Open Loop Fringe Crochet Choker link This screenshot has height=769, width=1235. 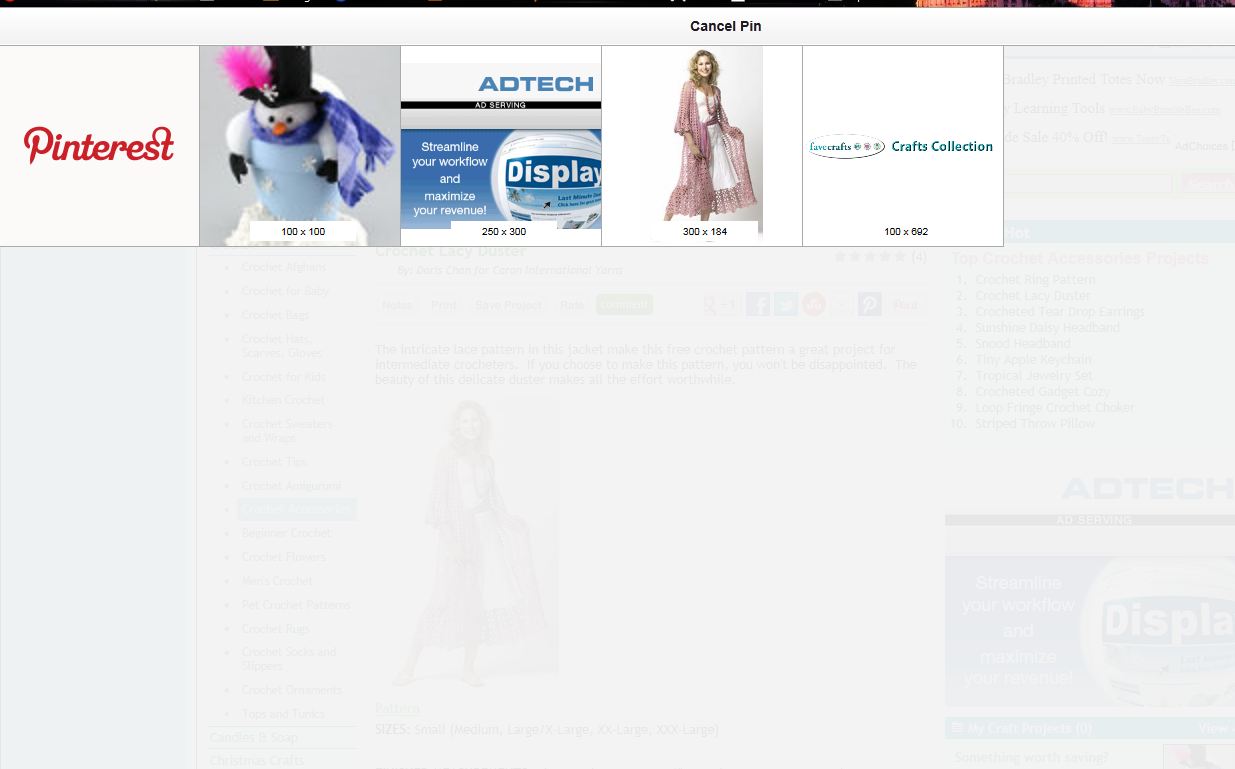pyautogui.click(x=1055, y=408)
